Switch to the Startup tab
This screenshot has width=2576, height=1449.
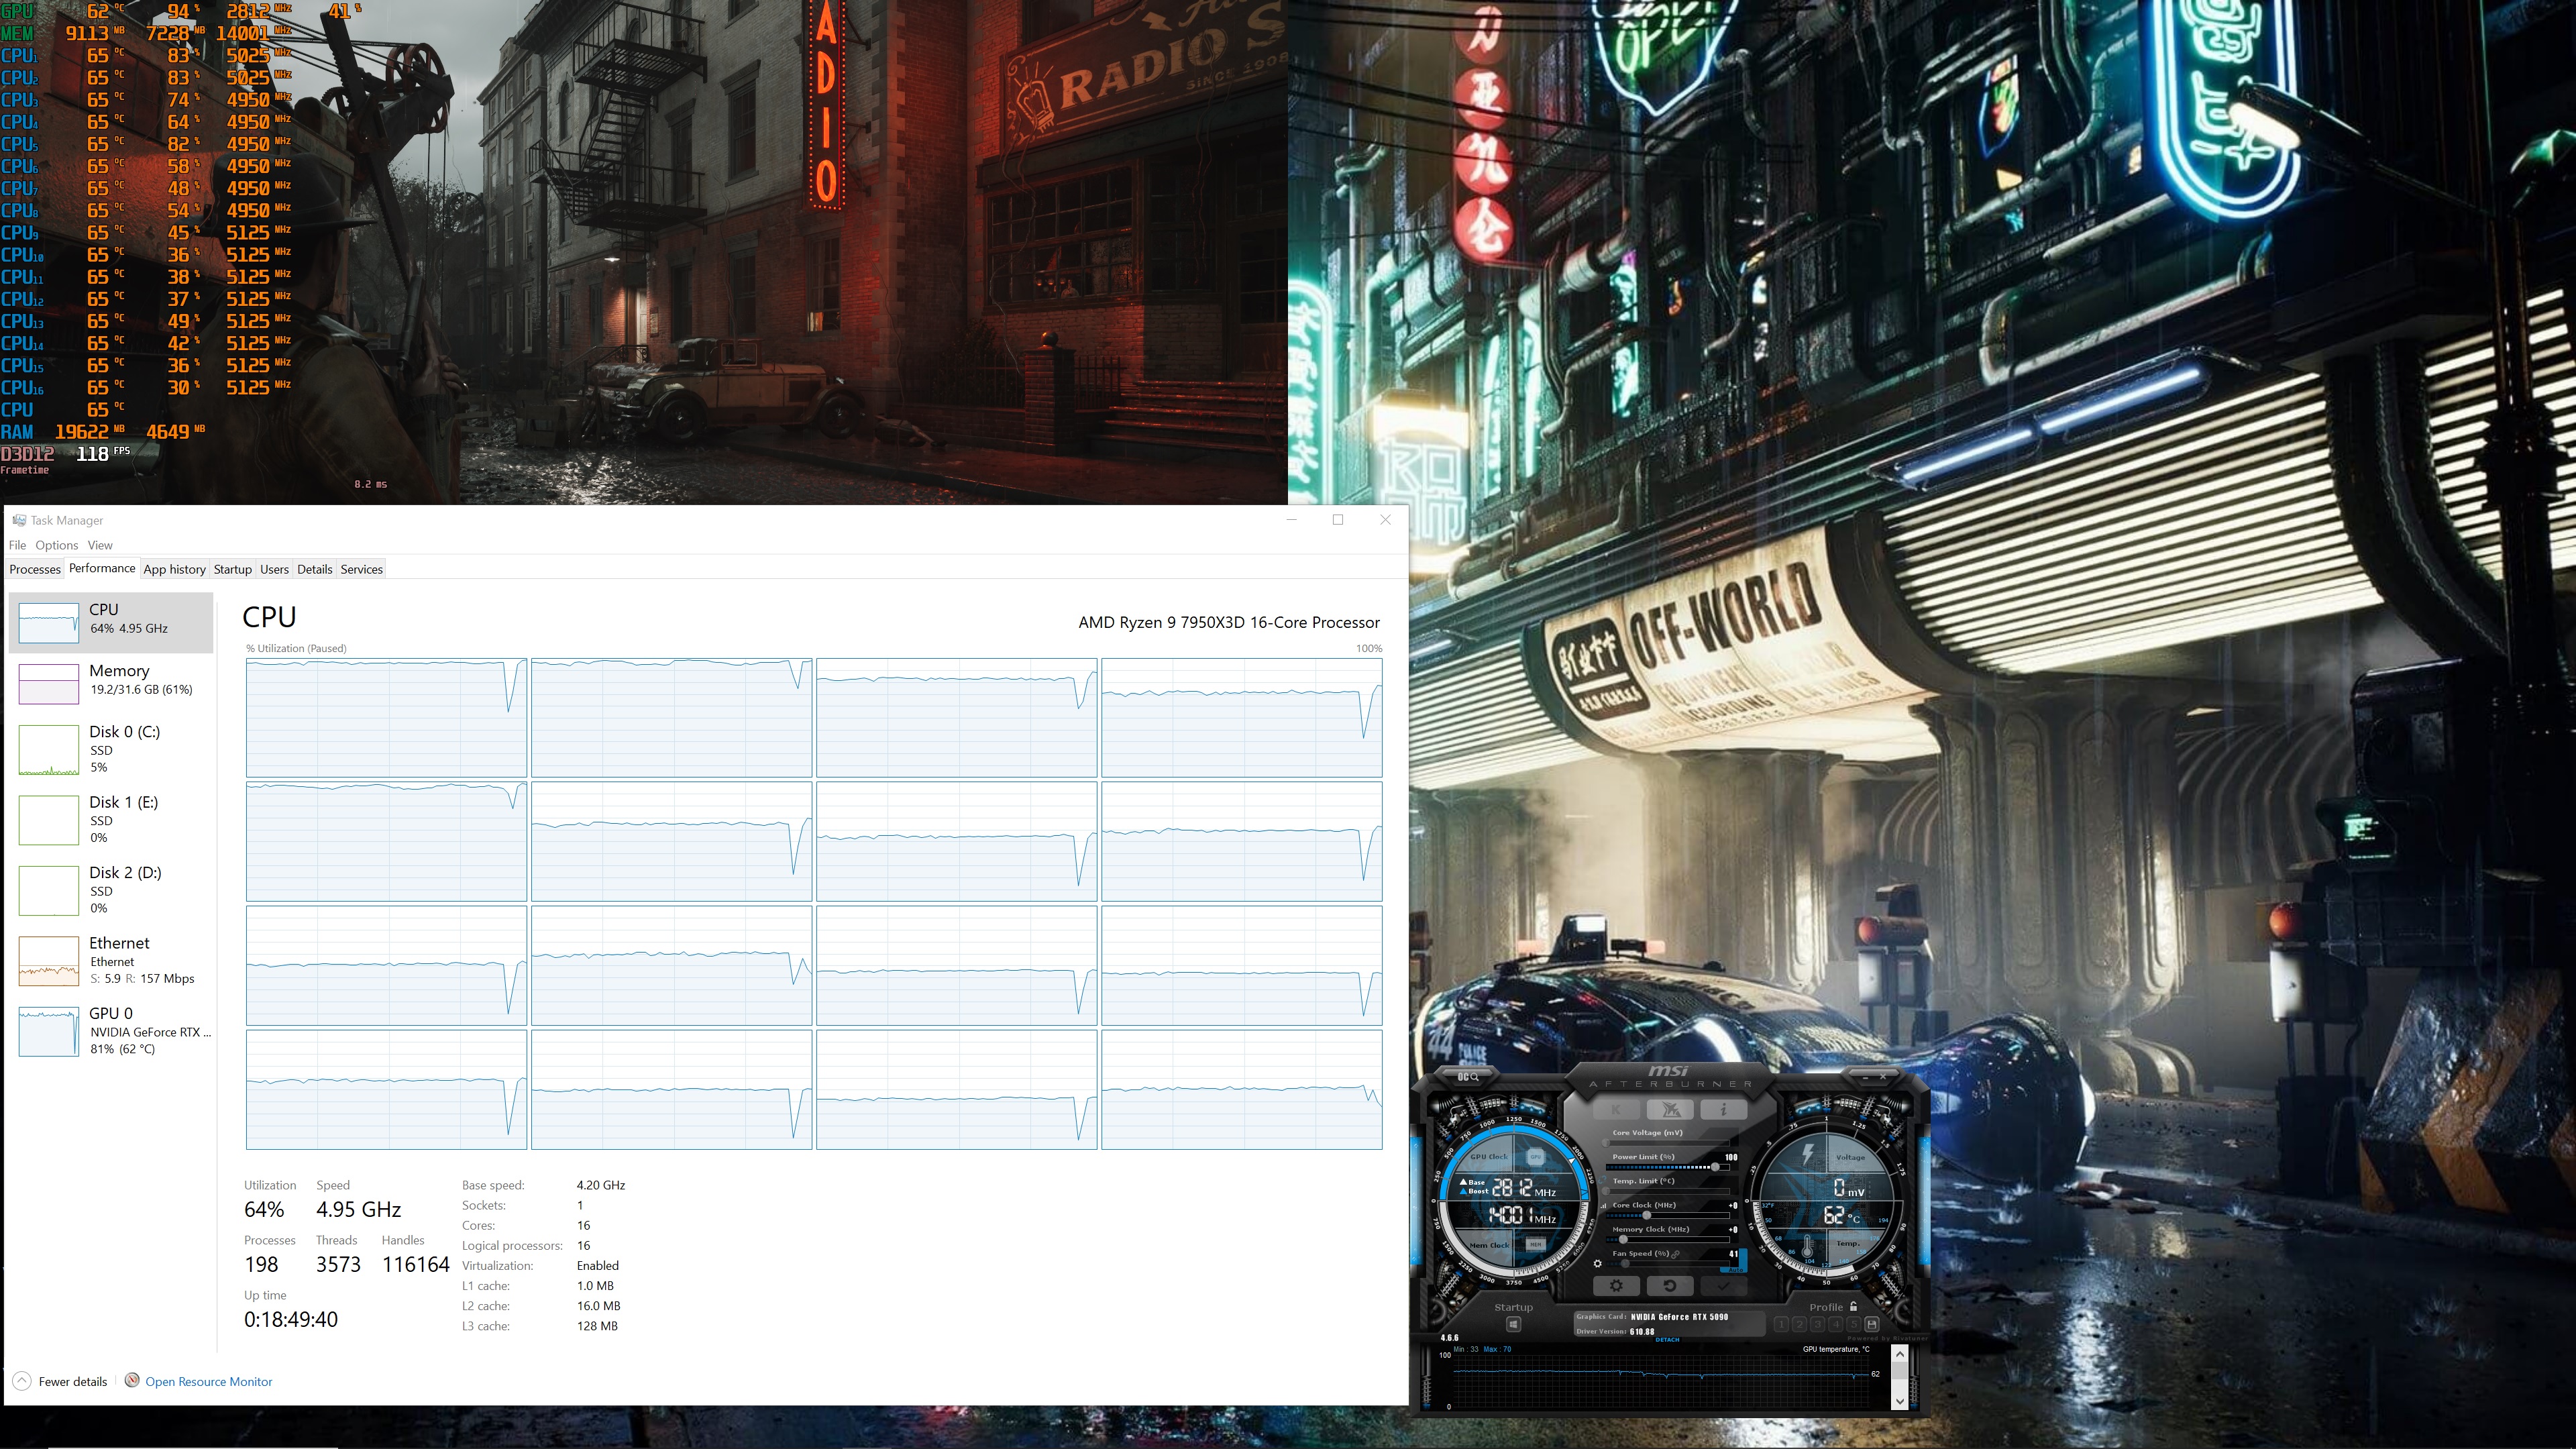[233, 569]
